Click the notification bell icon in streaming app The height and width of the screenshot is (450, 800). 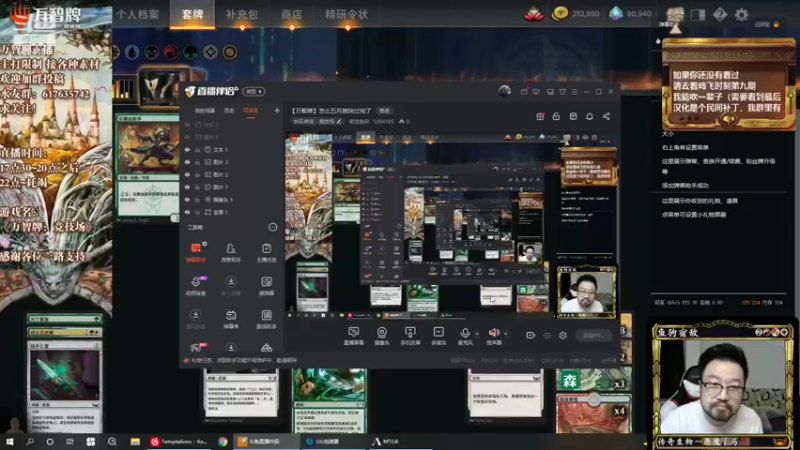(589, 116)
